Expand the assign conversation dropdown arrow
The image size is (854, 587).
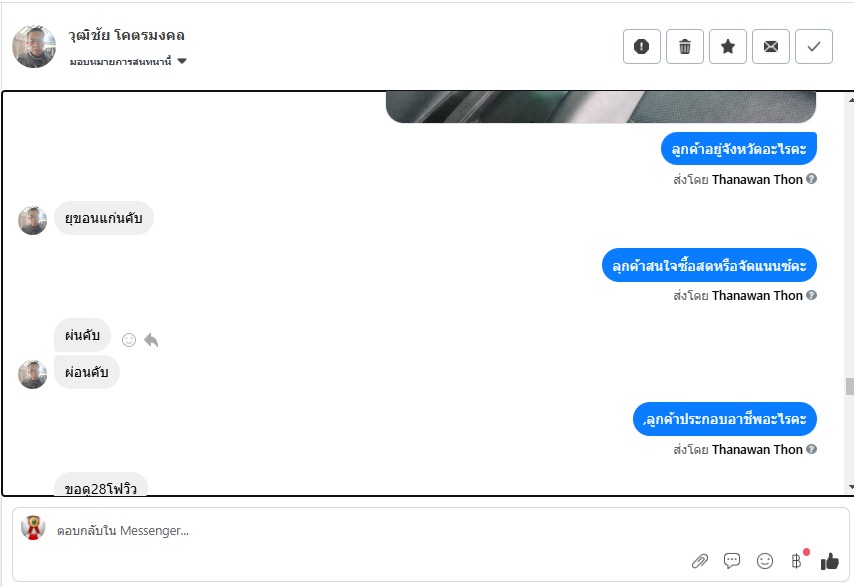click(182, 61)
